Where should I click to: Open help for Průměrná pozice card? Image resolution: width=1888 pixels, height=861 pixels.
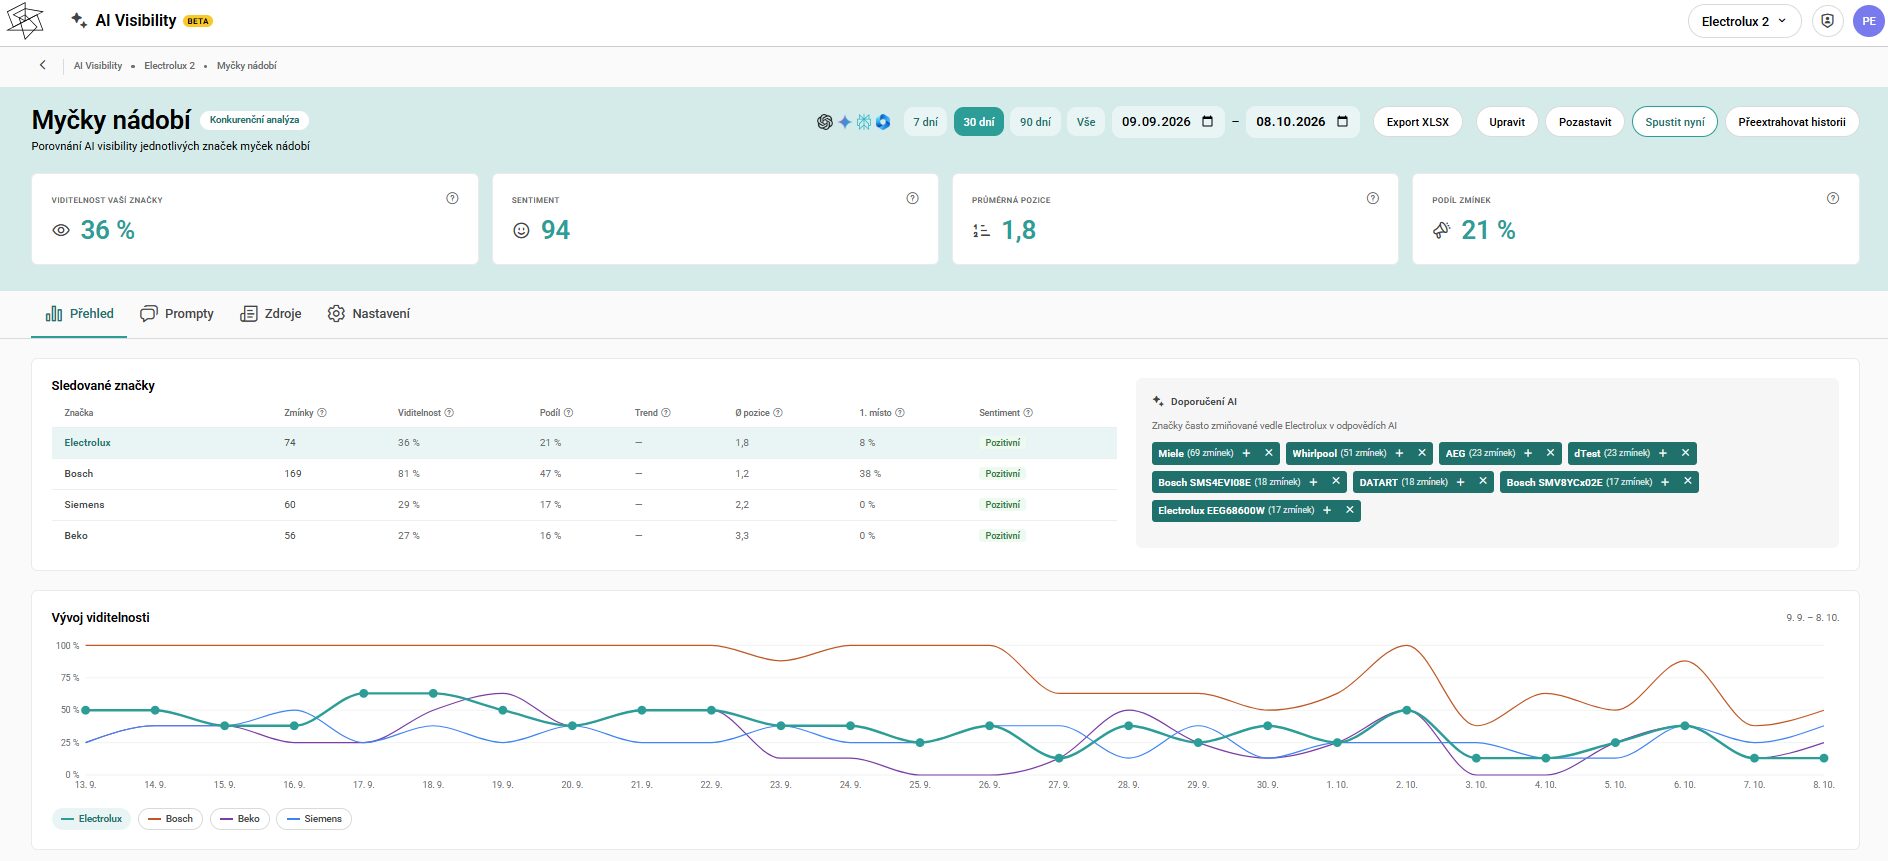point(1372,198)
